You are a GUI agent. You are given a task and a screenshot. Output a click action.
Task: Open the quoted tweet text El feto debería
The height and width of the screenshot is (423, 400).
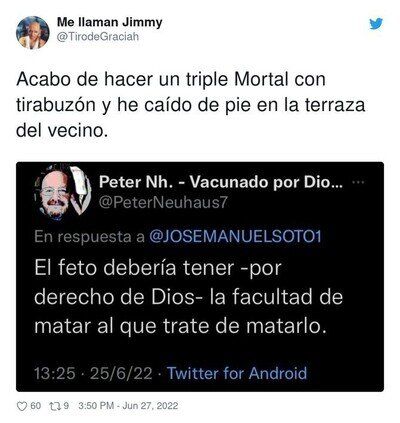pos(189,297)
